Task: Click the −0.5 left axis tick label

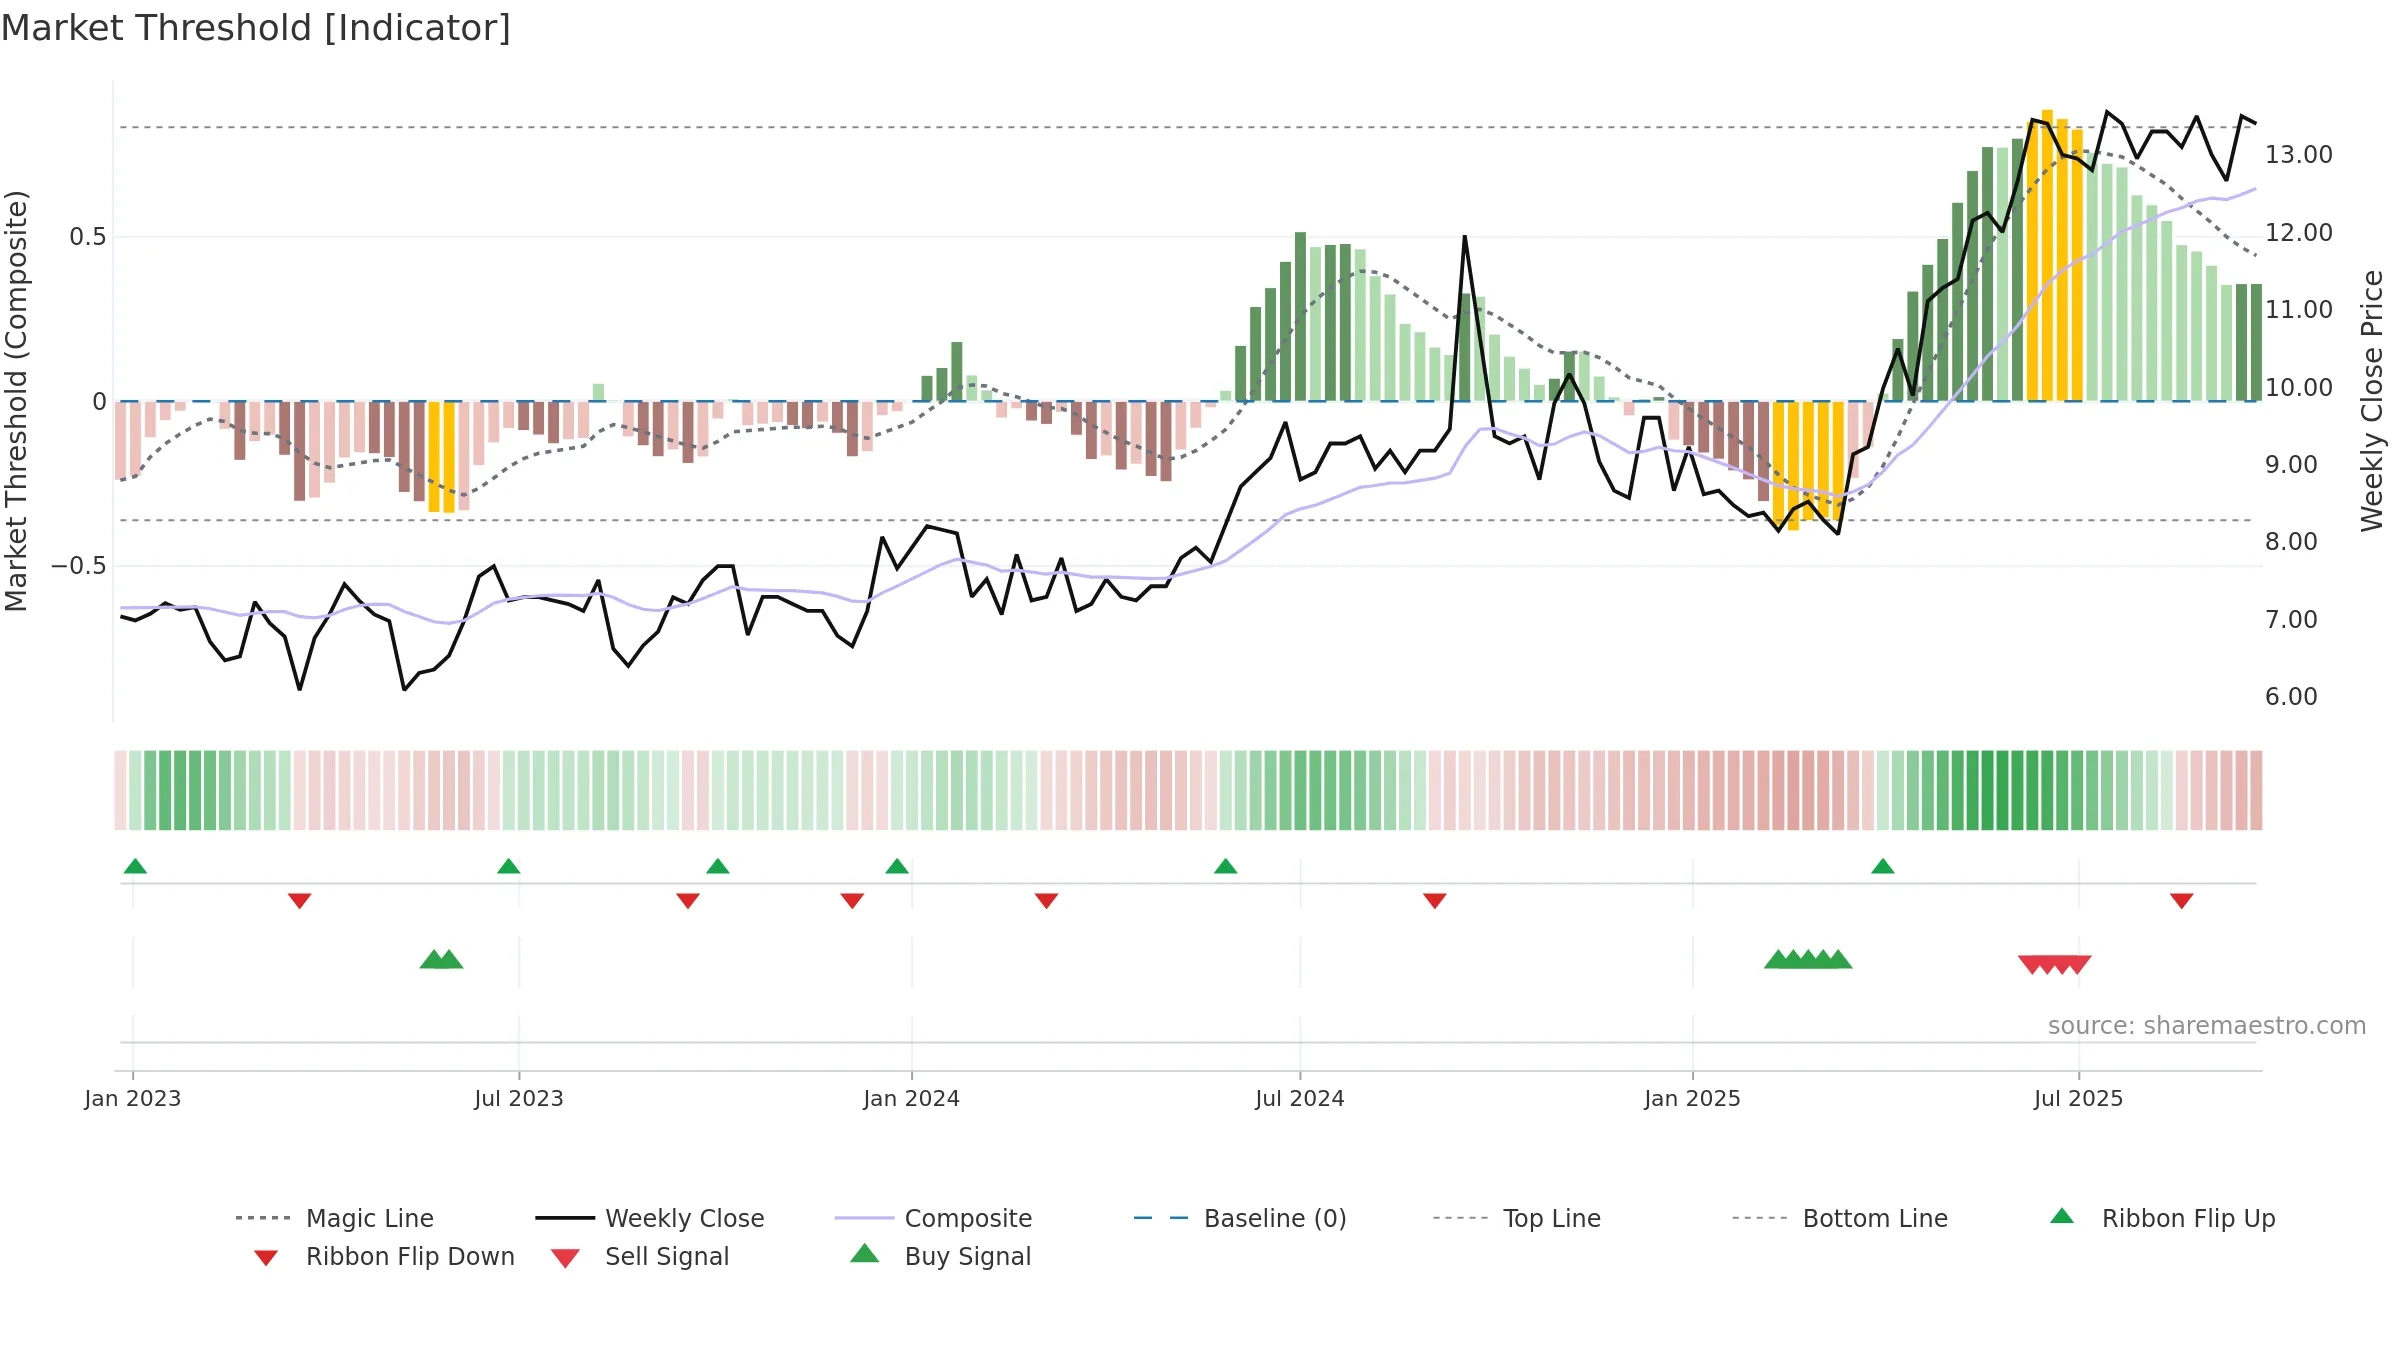Action: click(x=79, y=566)
